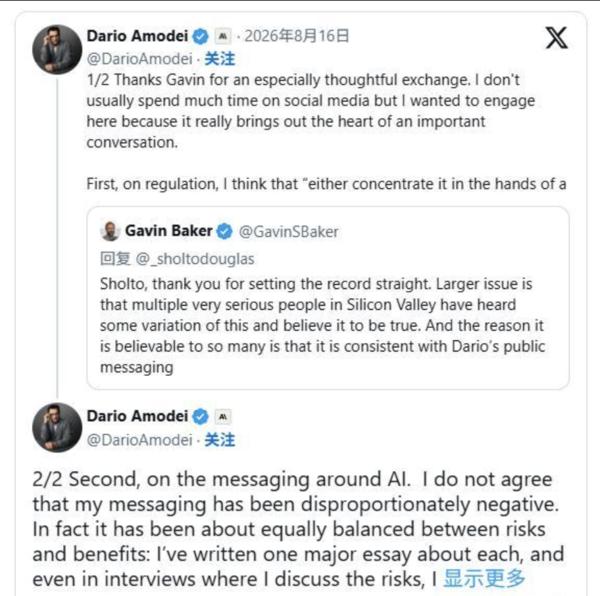This screenshot has width=600, height=596.
Task: Click Dario Amodei's avatar in second tweet
Action: [57, 428]
